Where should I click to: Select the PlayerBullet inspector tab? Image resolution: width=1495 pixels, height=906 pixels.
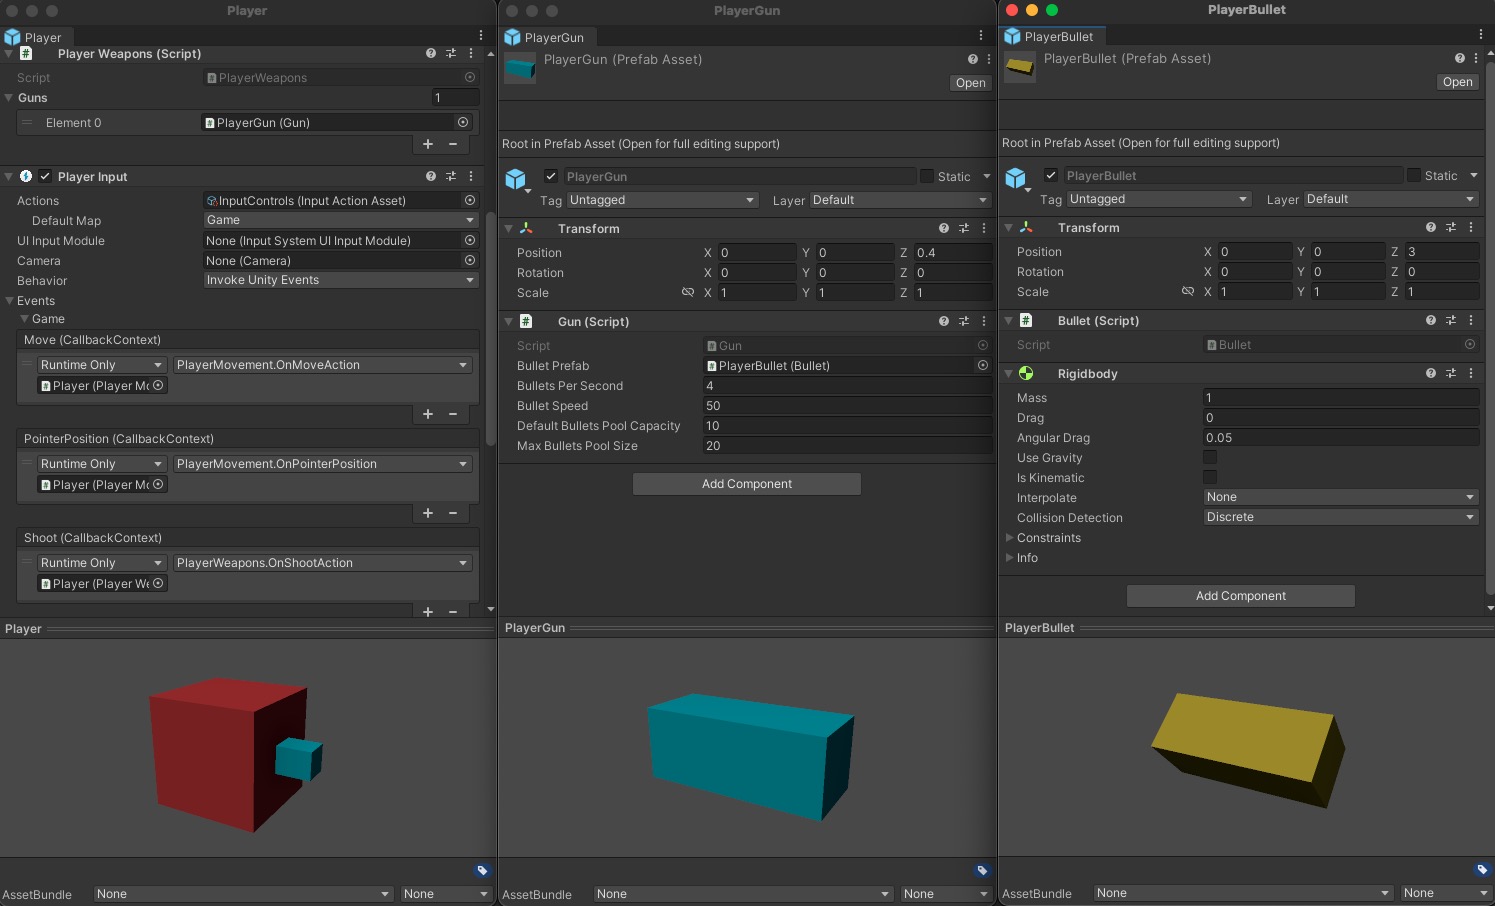pyautogui.click(x=1050, y=36)
